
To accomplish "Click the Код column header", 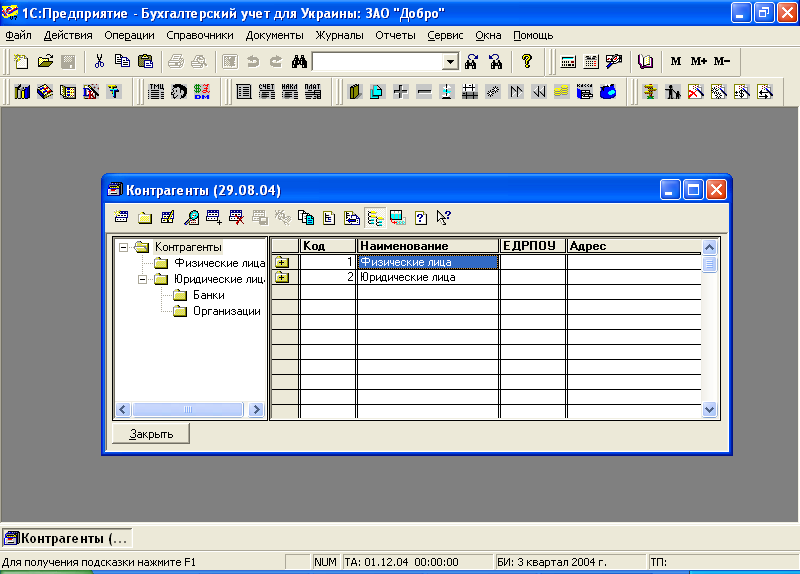I will click(x=328, y=246).
